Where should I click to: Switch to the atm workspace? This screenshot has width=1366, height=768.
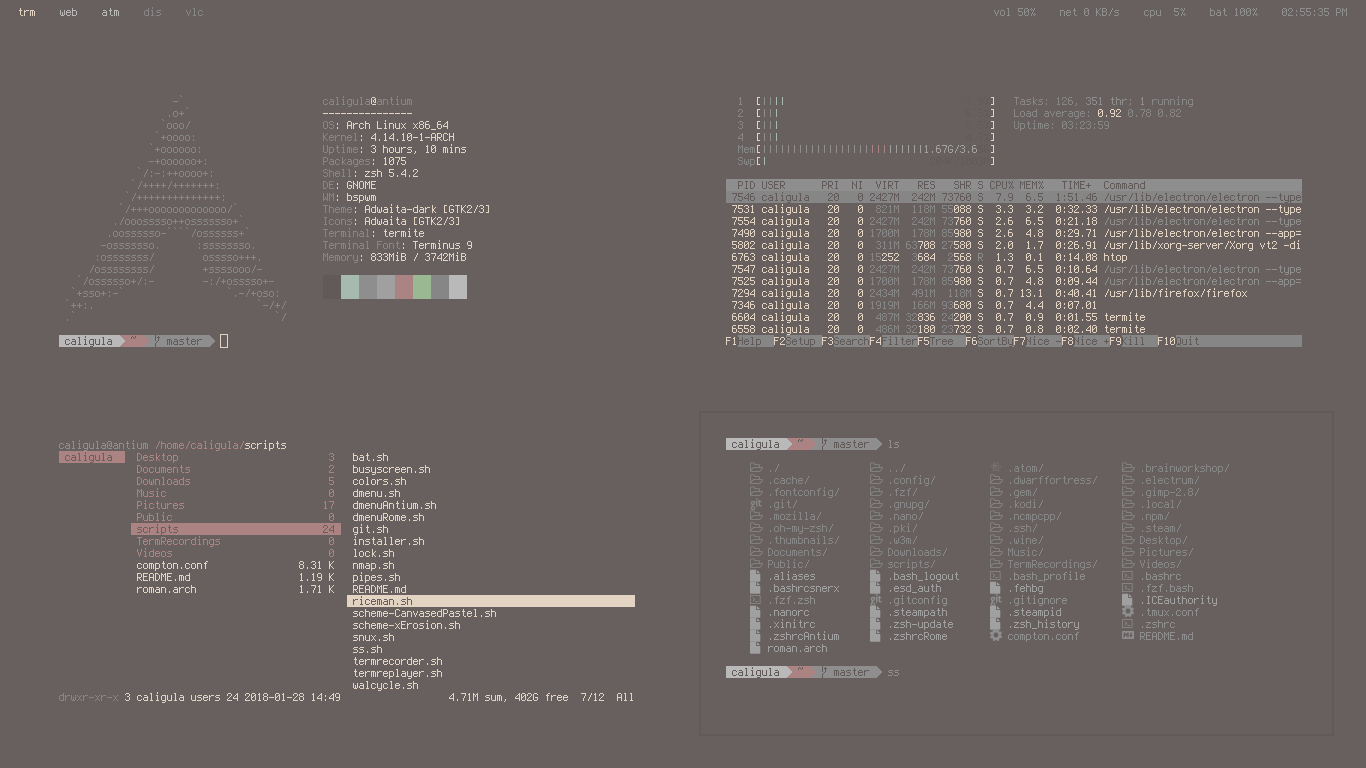(110, 12)
